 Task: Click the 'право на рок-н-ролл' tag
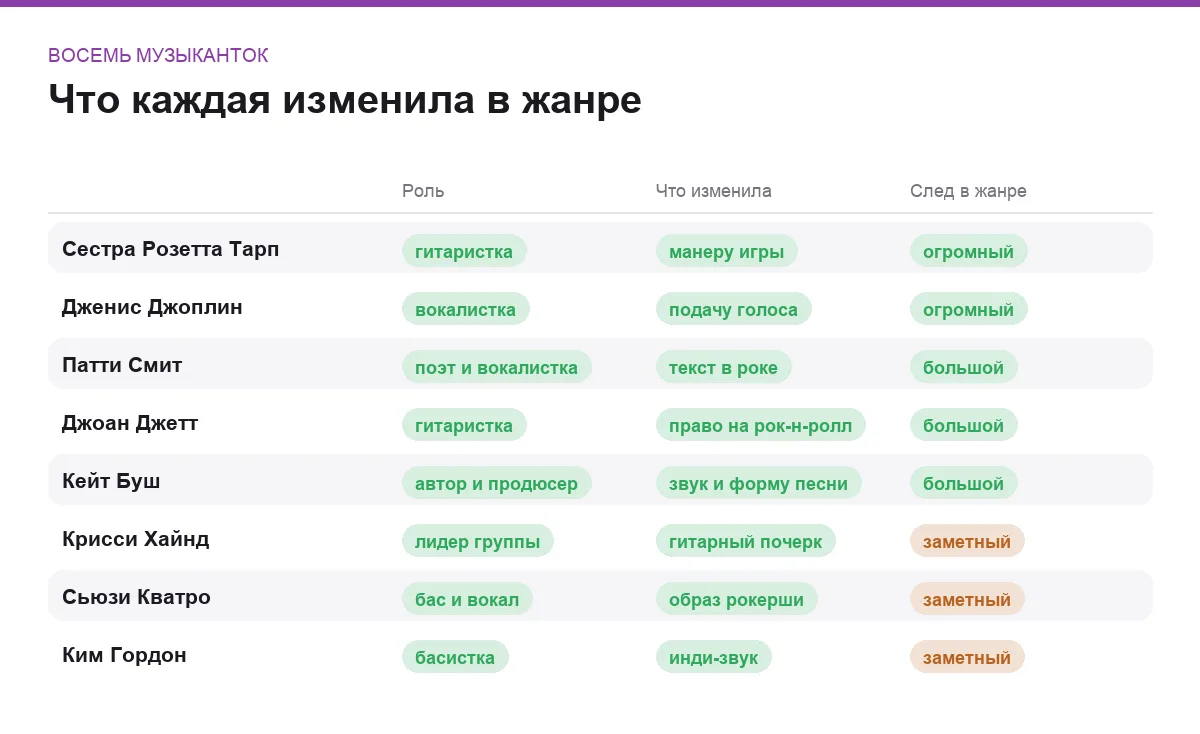(761, 425)
